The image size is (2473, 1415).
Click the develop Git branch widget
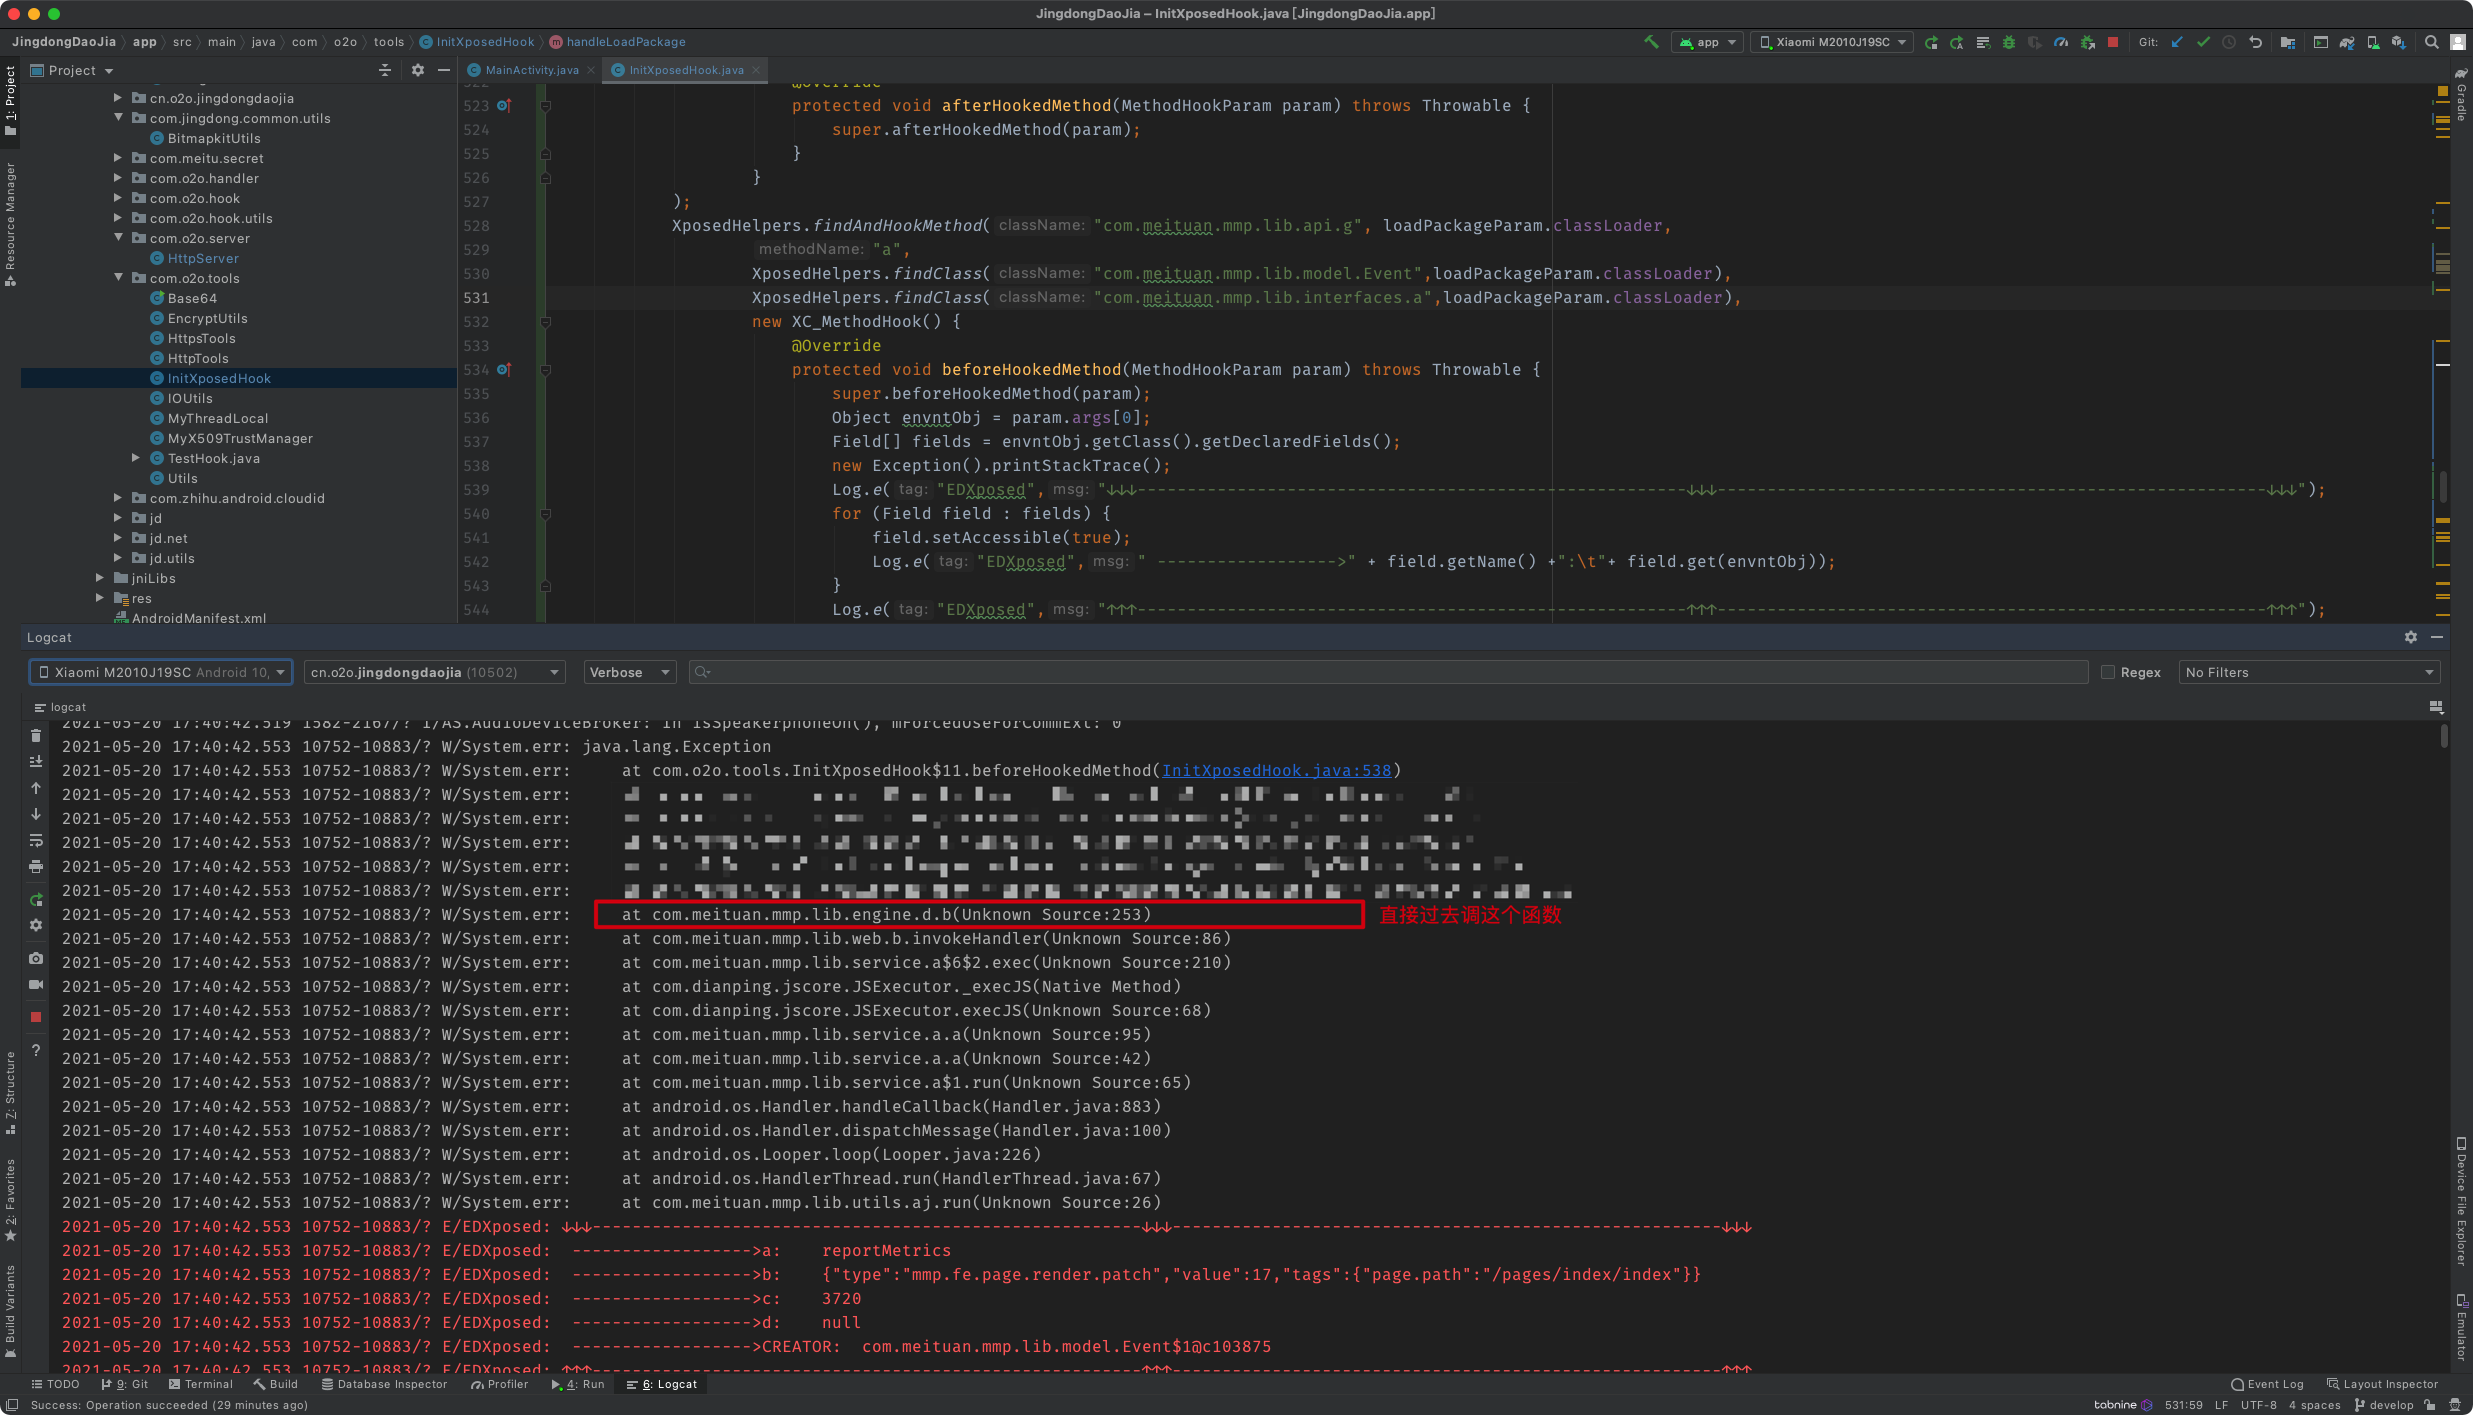(2384, 1405)
